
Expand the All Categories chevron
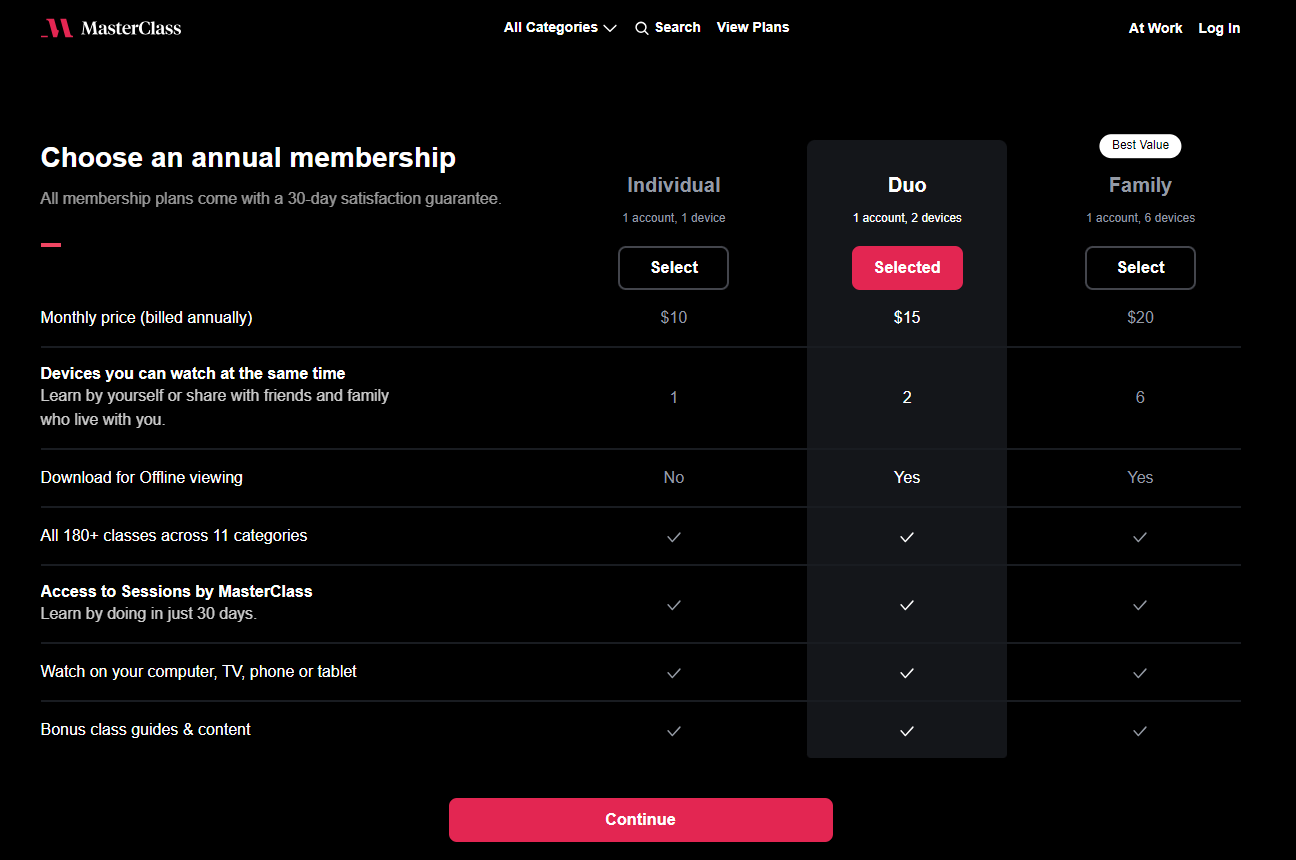[610, 28]
